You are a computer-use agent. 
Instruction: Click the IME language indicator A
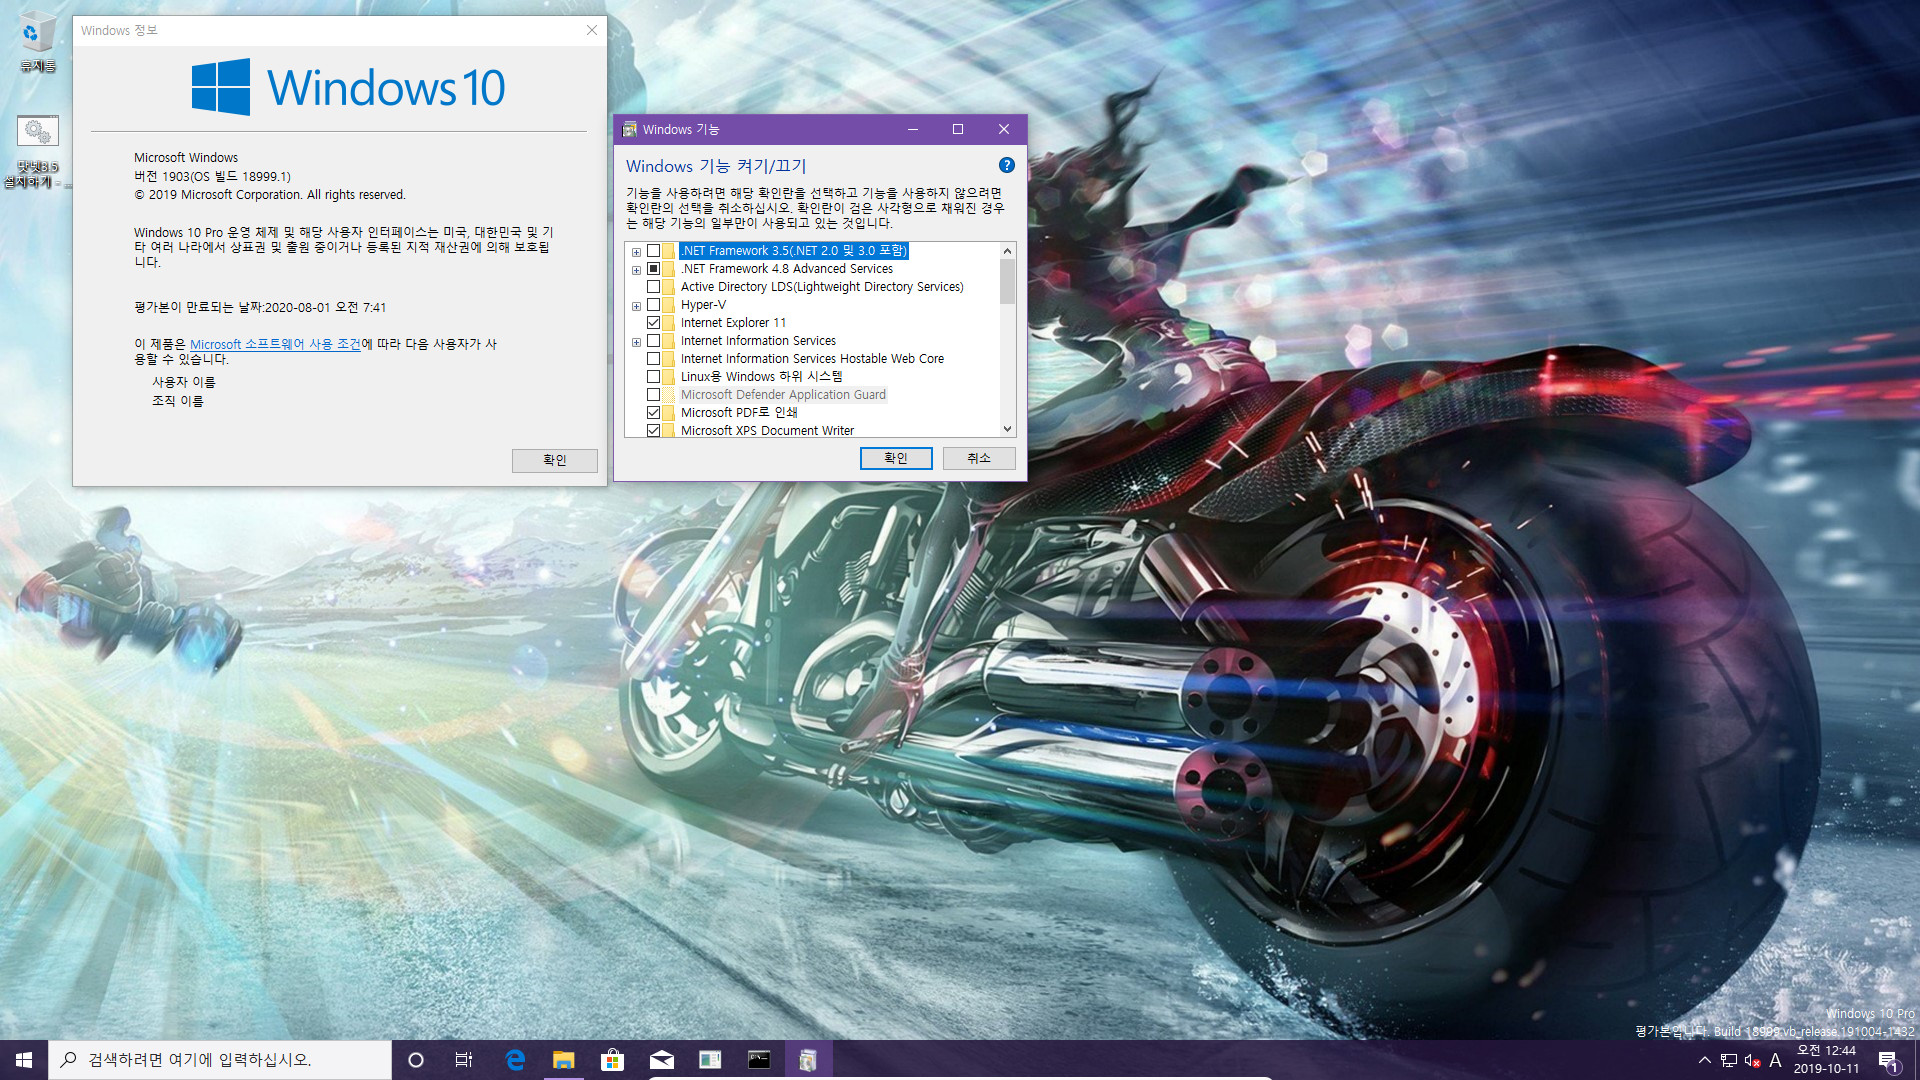click(x=1776, y=1060)
